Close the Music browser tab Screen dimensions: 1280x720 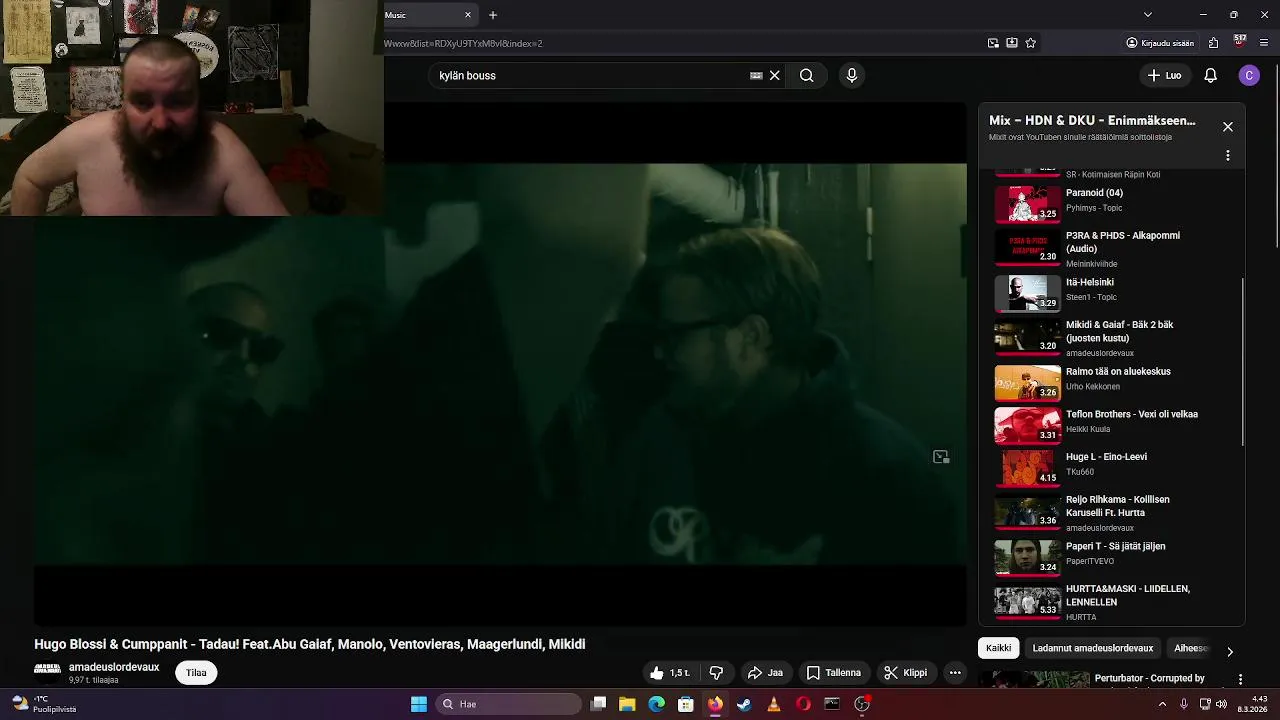click(x=468, y=15)
